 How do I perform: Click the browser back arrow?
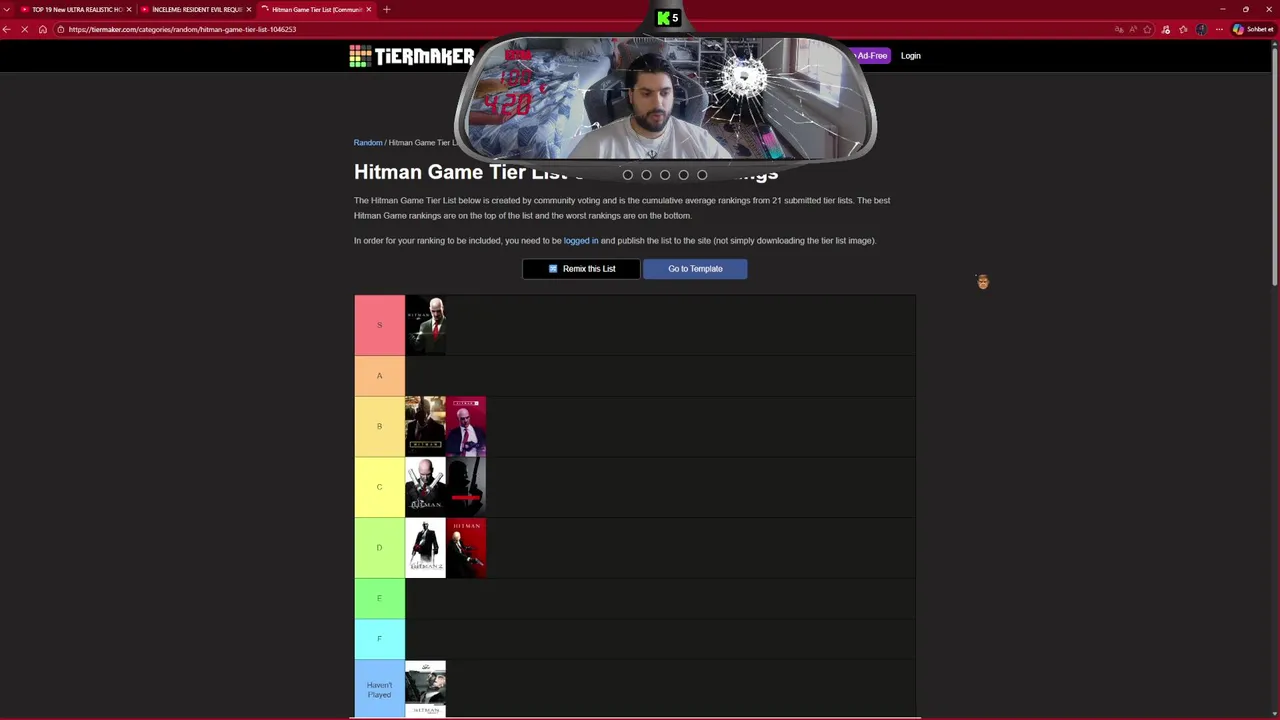click(7, 29)
